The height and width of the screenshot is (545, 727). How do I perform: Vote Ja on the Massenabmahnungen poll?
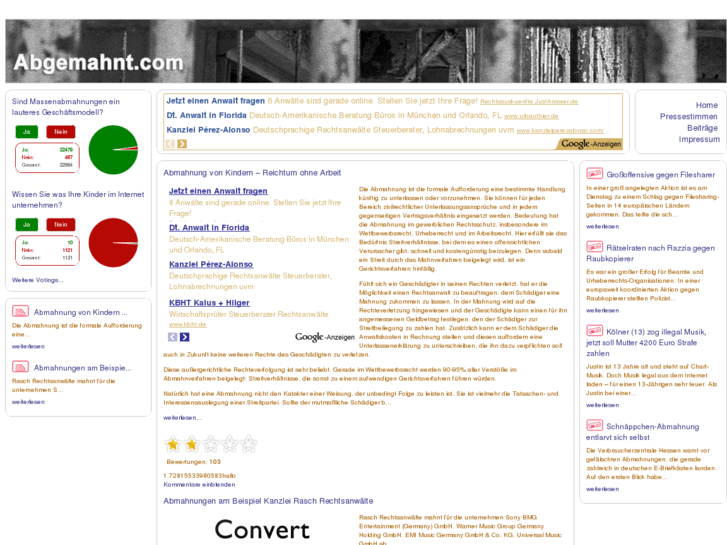coord(26,132)
